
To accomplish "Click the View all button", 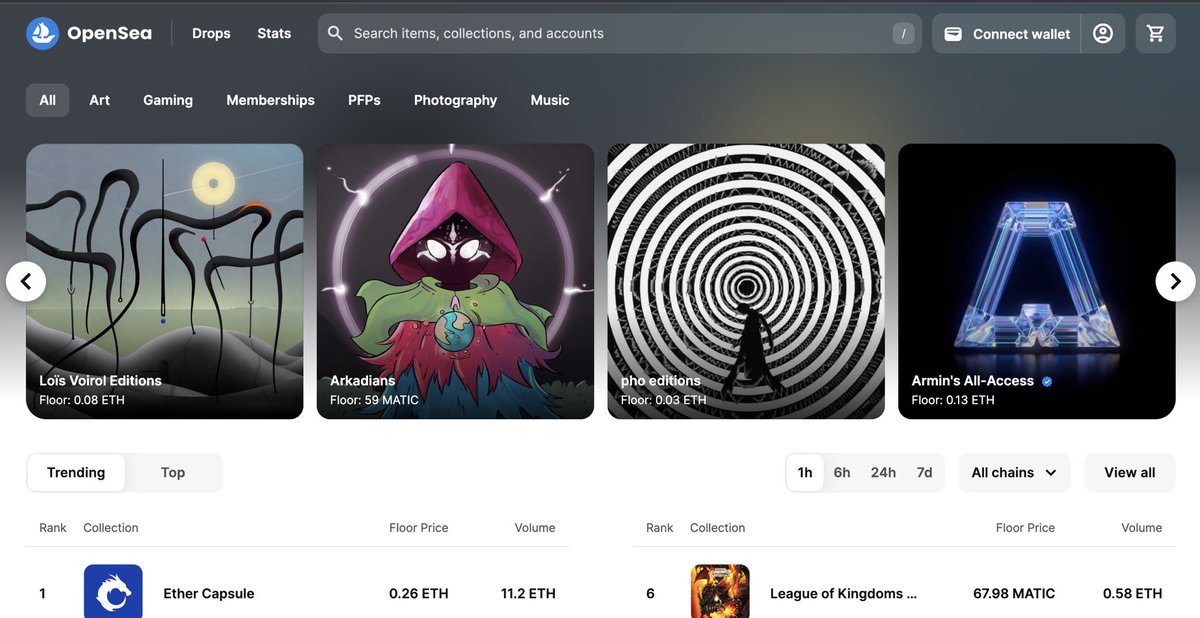I will pyautogui.click(x=1130, y=473).
